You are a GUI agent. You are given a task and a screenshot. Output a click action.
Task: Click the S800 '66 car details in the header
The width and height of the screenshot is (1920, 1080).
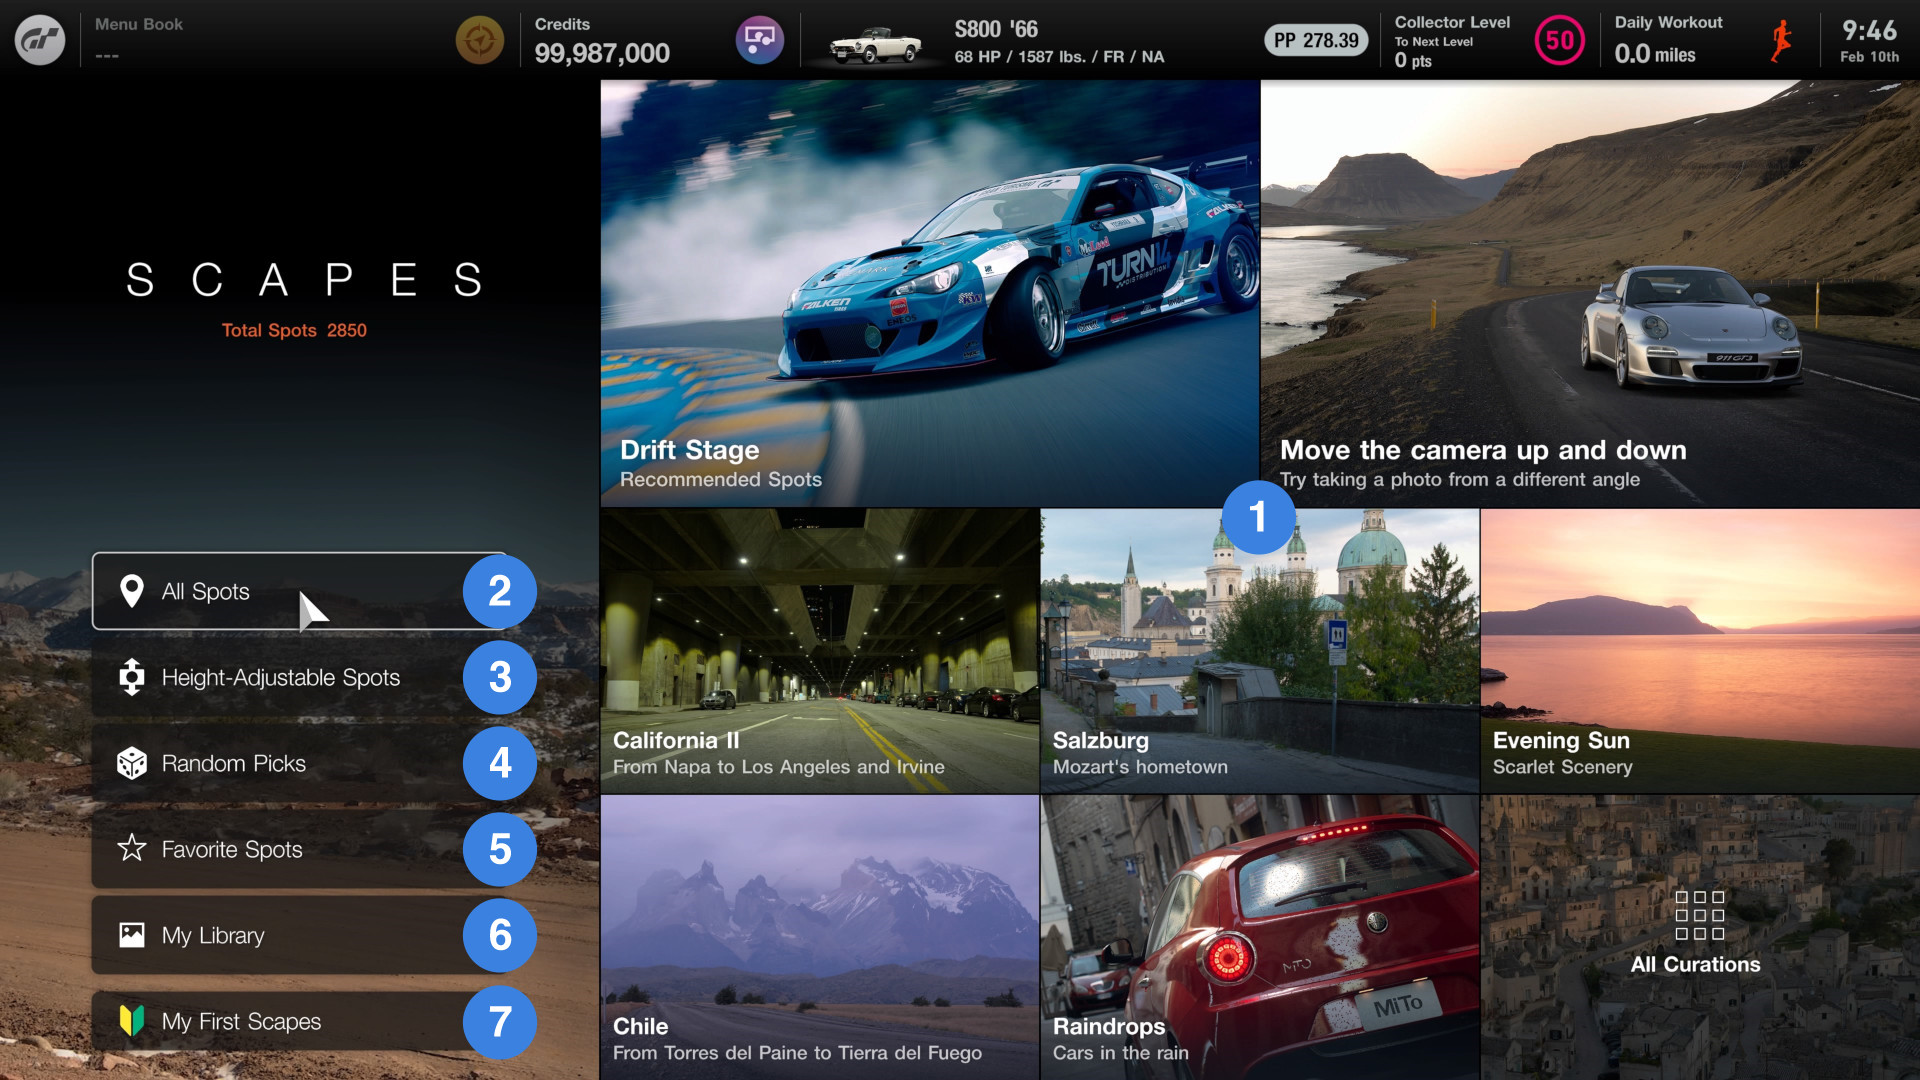pyautogui.click(x=1000, y=40)
